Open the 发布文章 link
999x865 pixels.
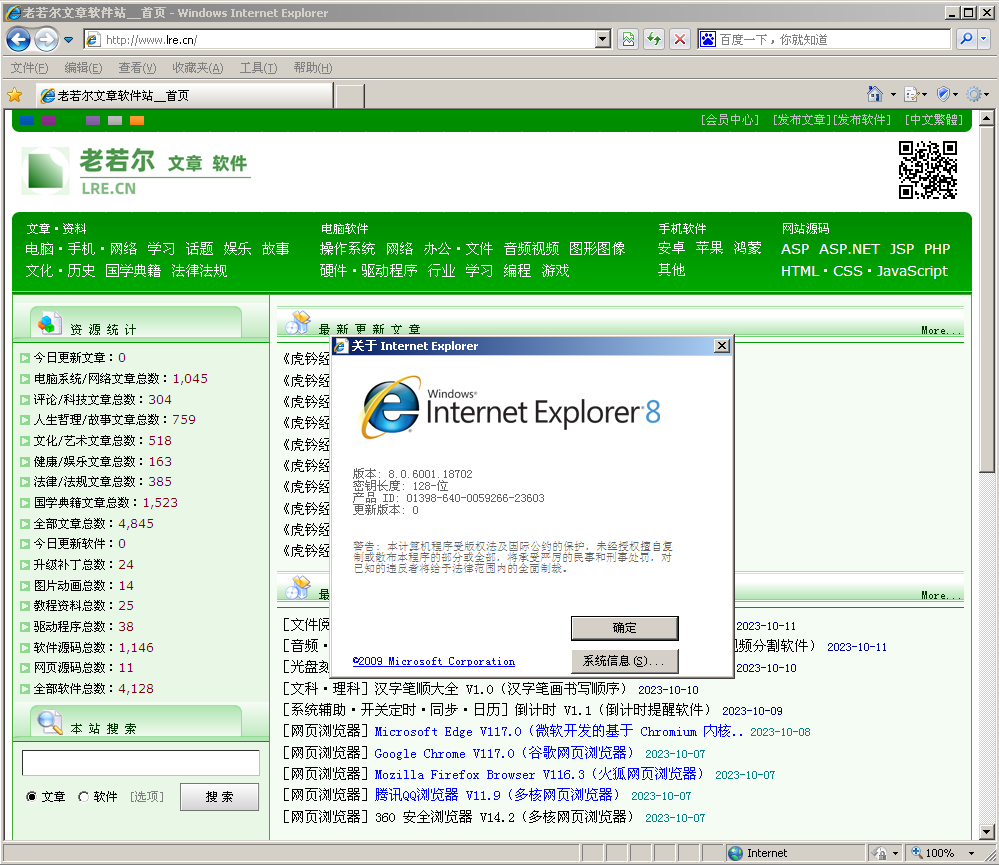click(x=802, y=120)
